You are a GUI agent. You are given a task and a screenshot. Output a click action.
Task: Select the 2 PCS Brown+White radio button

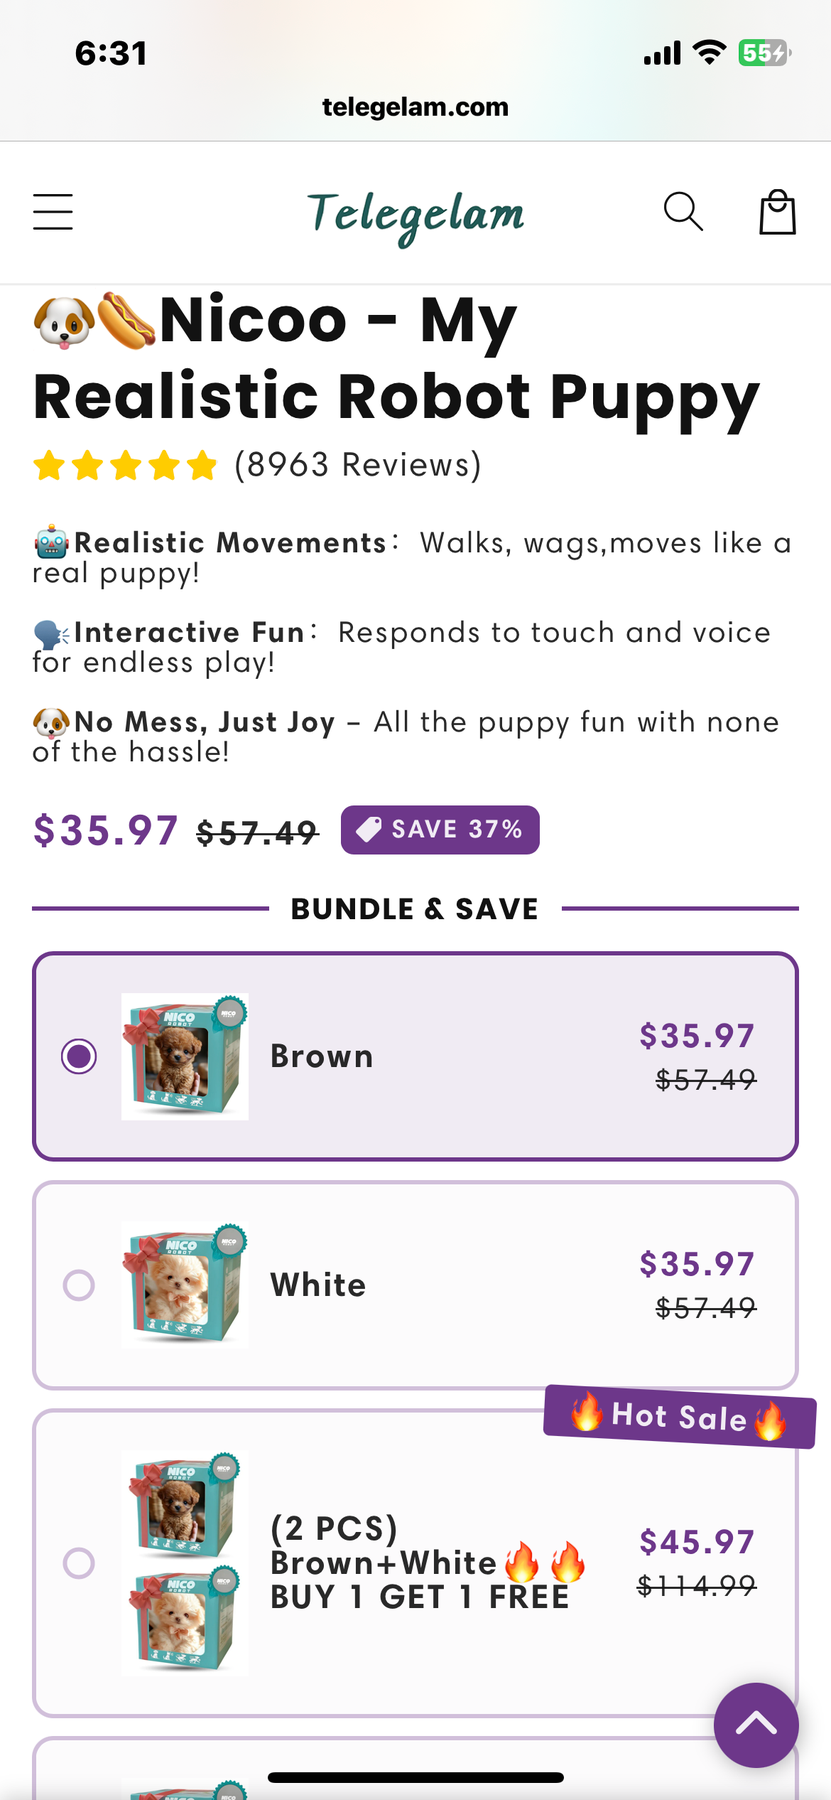point(79,1562)
